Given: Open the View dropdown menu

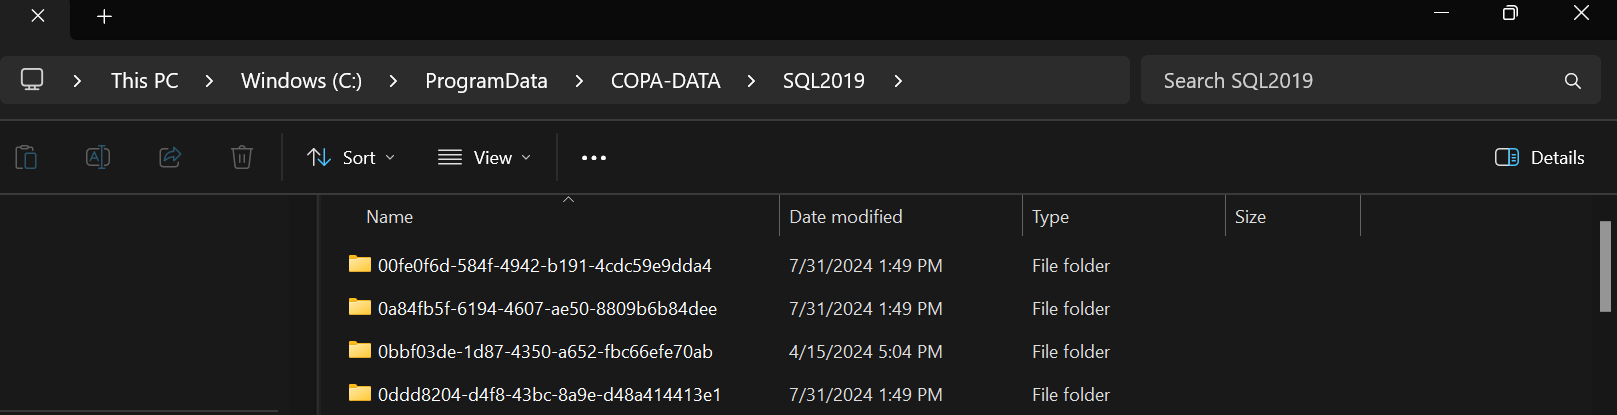Looking at the screenshot, I should click(x=484, y=158).
